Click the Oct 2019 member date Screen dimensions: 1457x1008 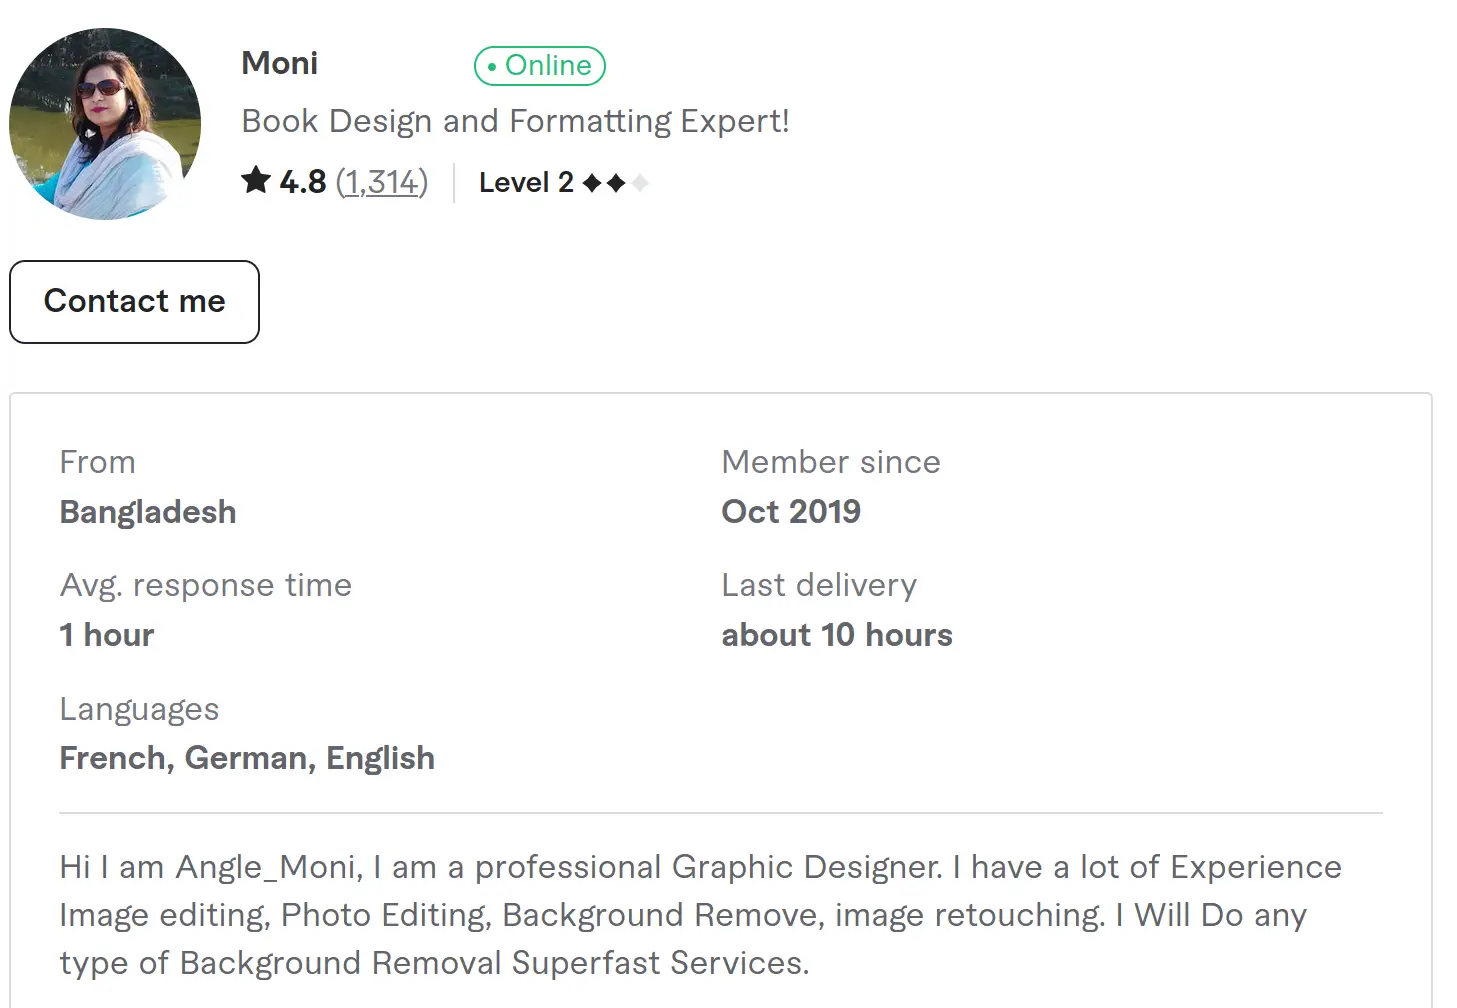tap(791, 512)
